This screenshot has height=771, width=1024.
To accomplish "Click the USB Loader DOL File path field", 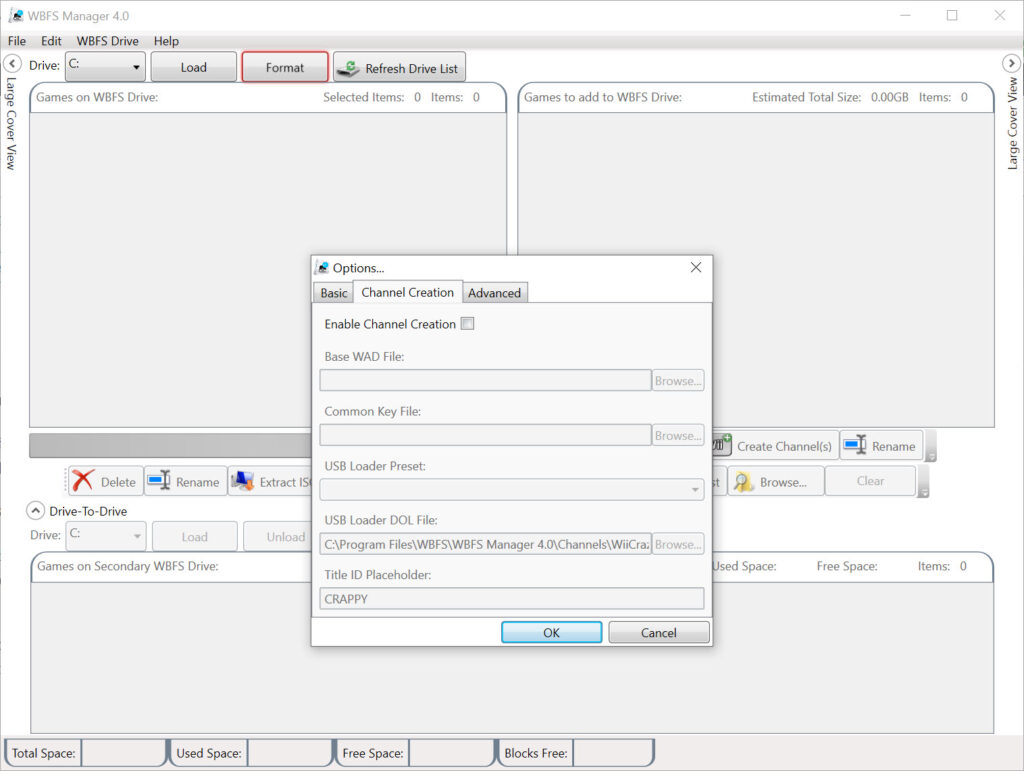I will click(x=485, y=544).
